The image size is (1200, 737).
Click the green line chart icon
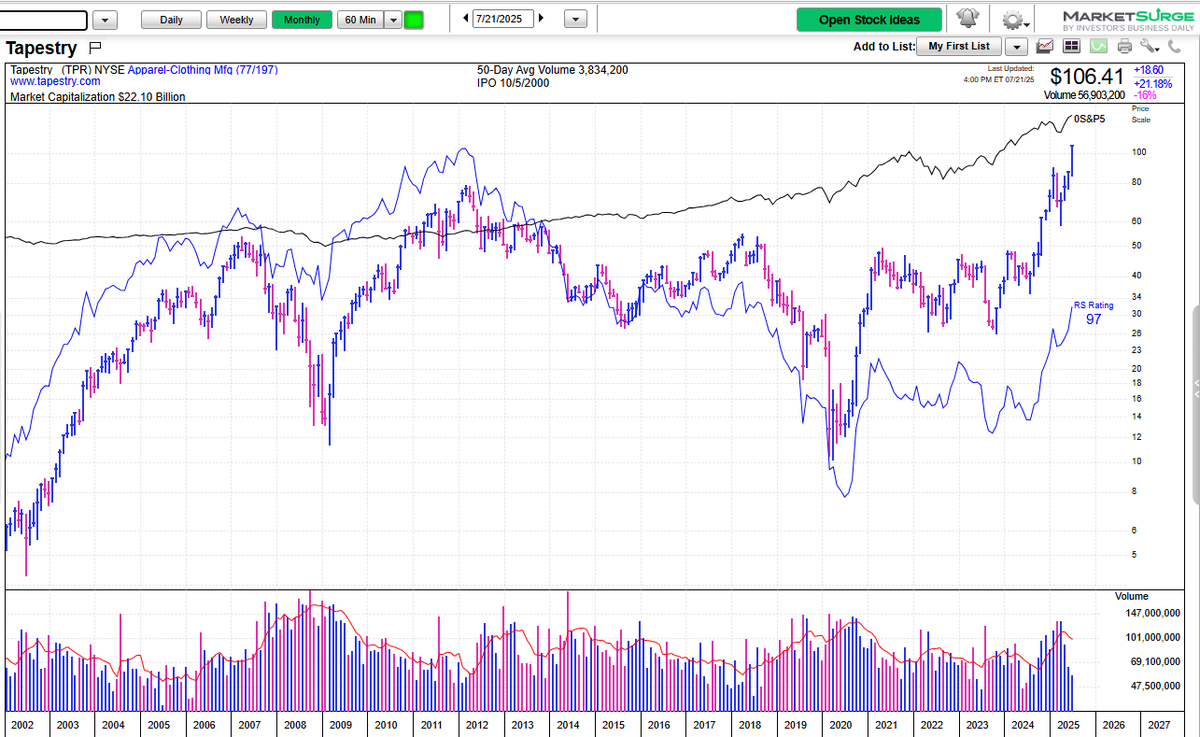click(x=1098, y=46)
